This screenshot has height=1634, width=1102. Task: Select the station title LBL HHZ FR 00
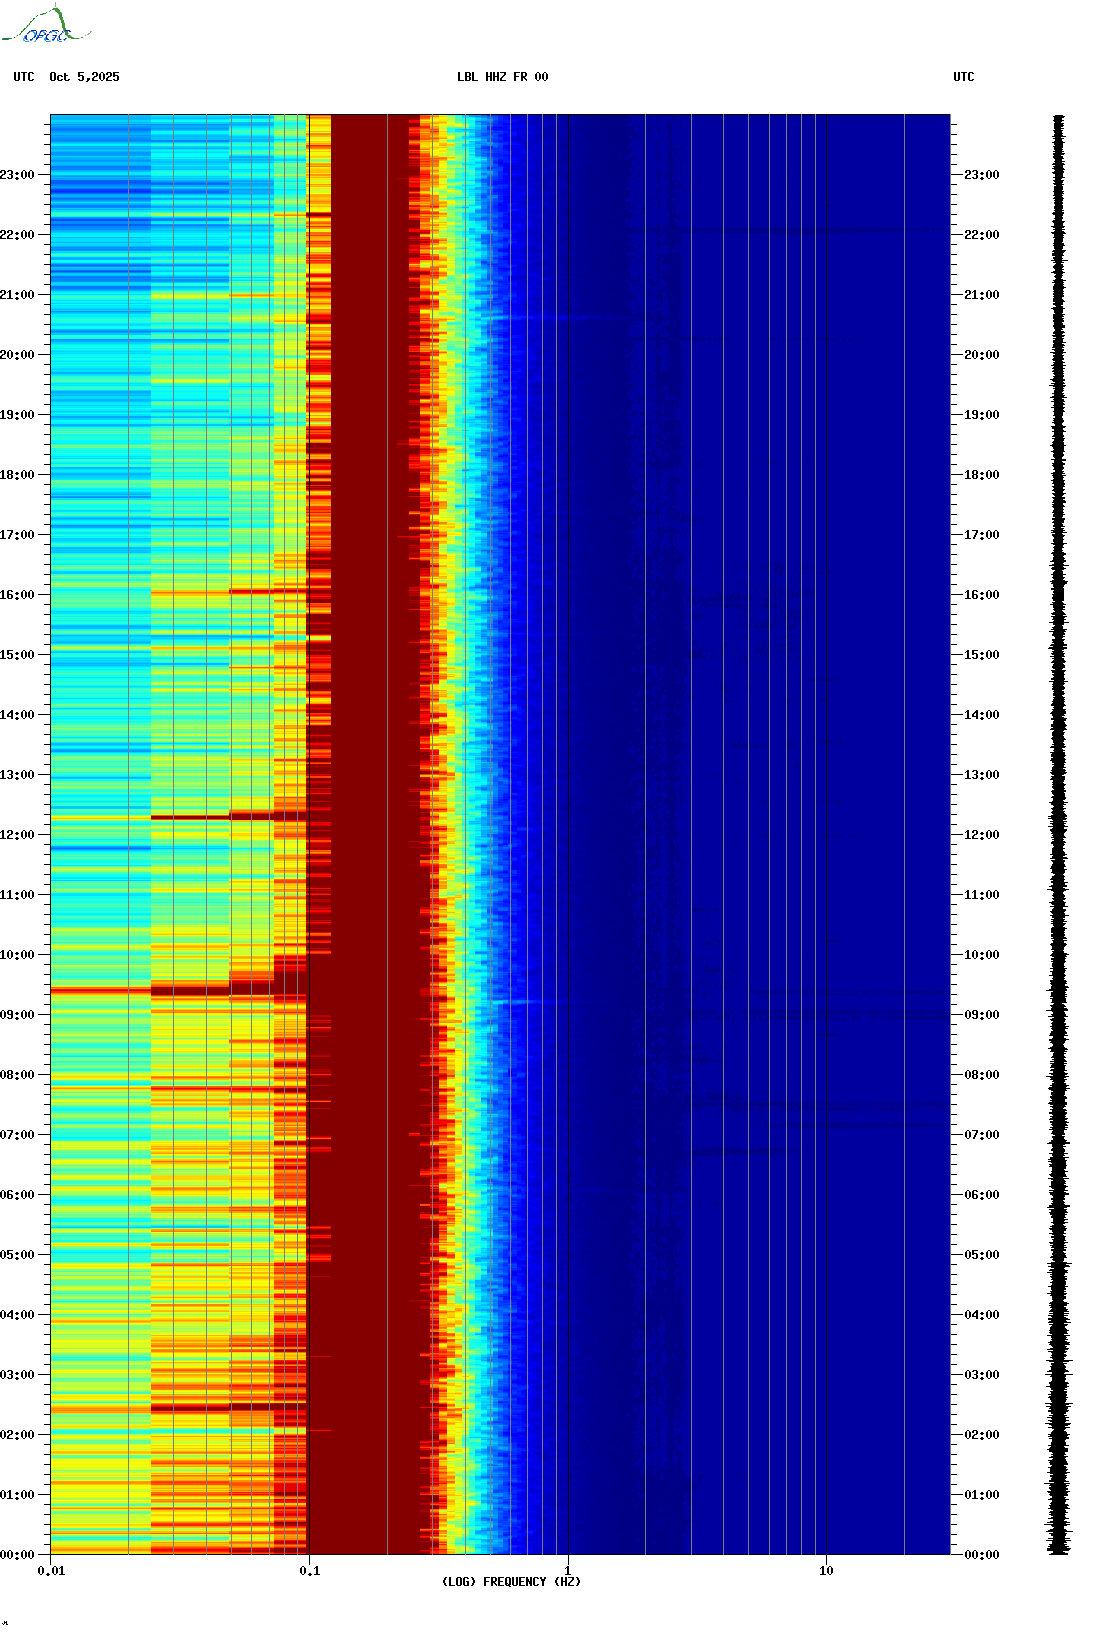(x=502, y=77)
